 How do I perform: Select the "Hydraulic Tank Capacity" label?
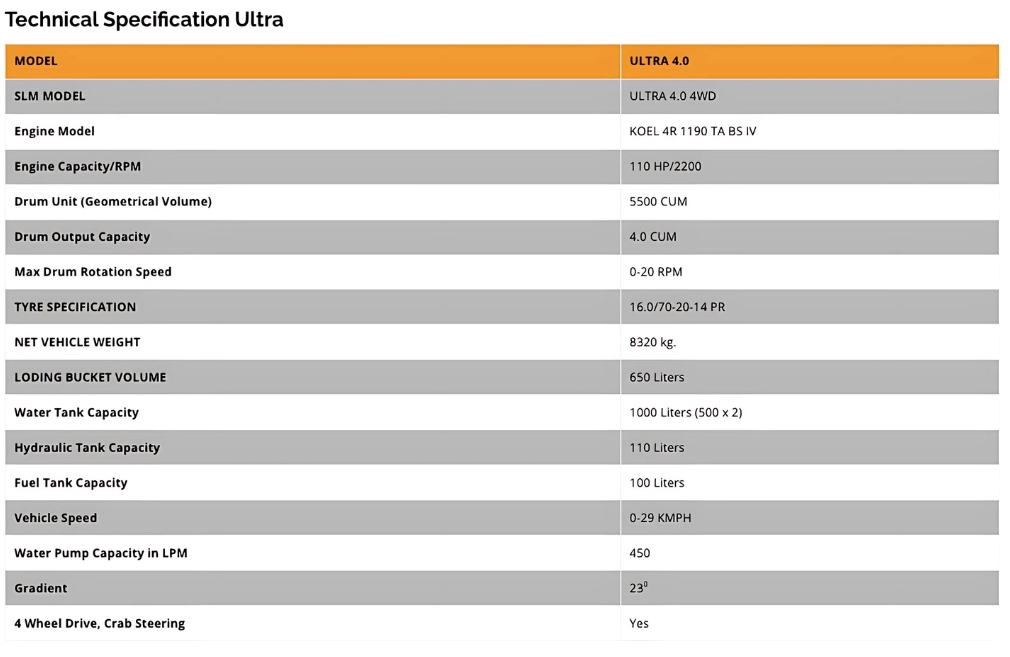click(x=87, y=448)
